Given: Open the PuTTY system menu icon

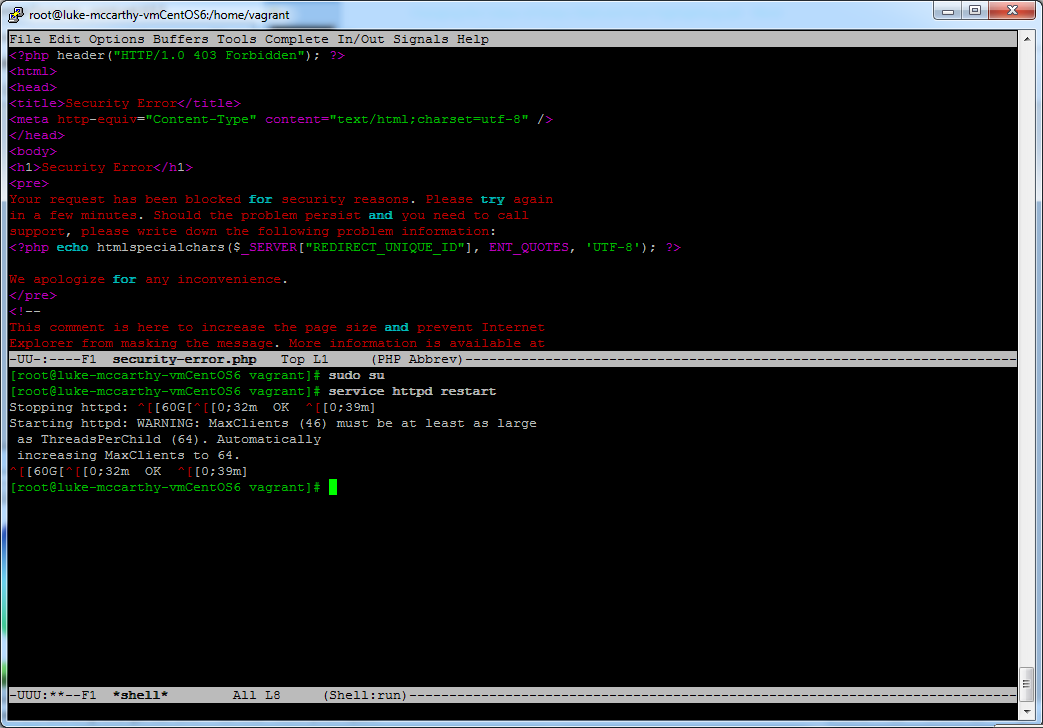Looking at the screenshot, I should pyautogui.click(x=14, y=14).
